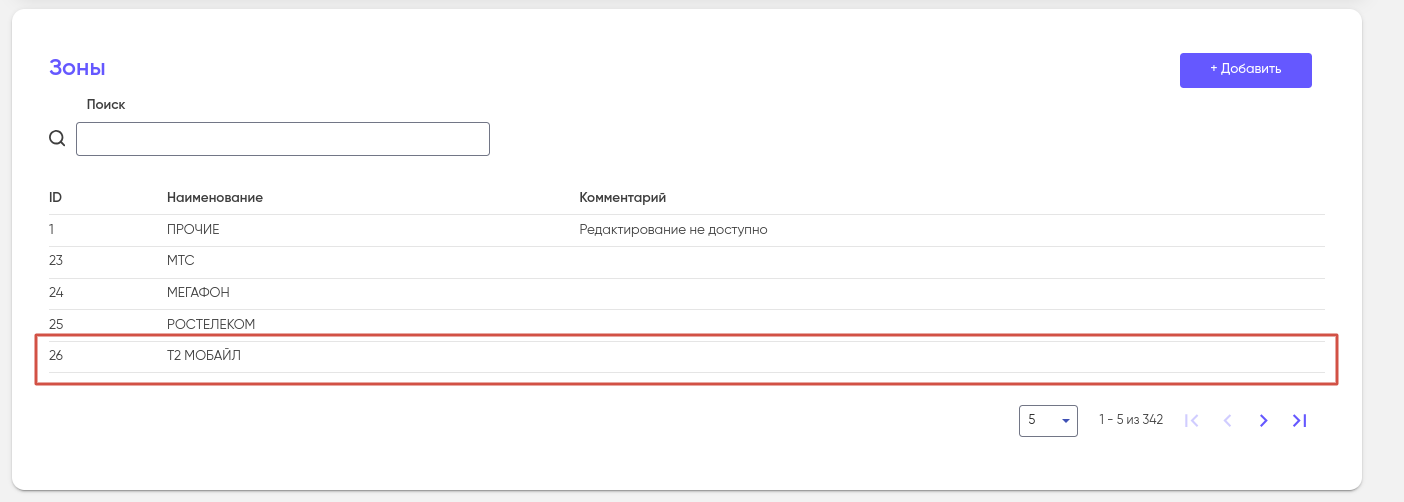Click the Комментарий column header

(622, 198)
